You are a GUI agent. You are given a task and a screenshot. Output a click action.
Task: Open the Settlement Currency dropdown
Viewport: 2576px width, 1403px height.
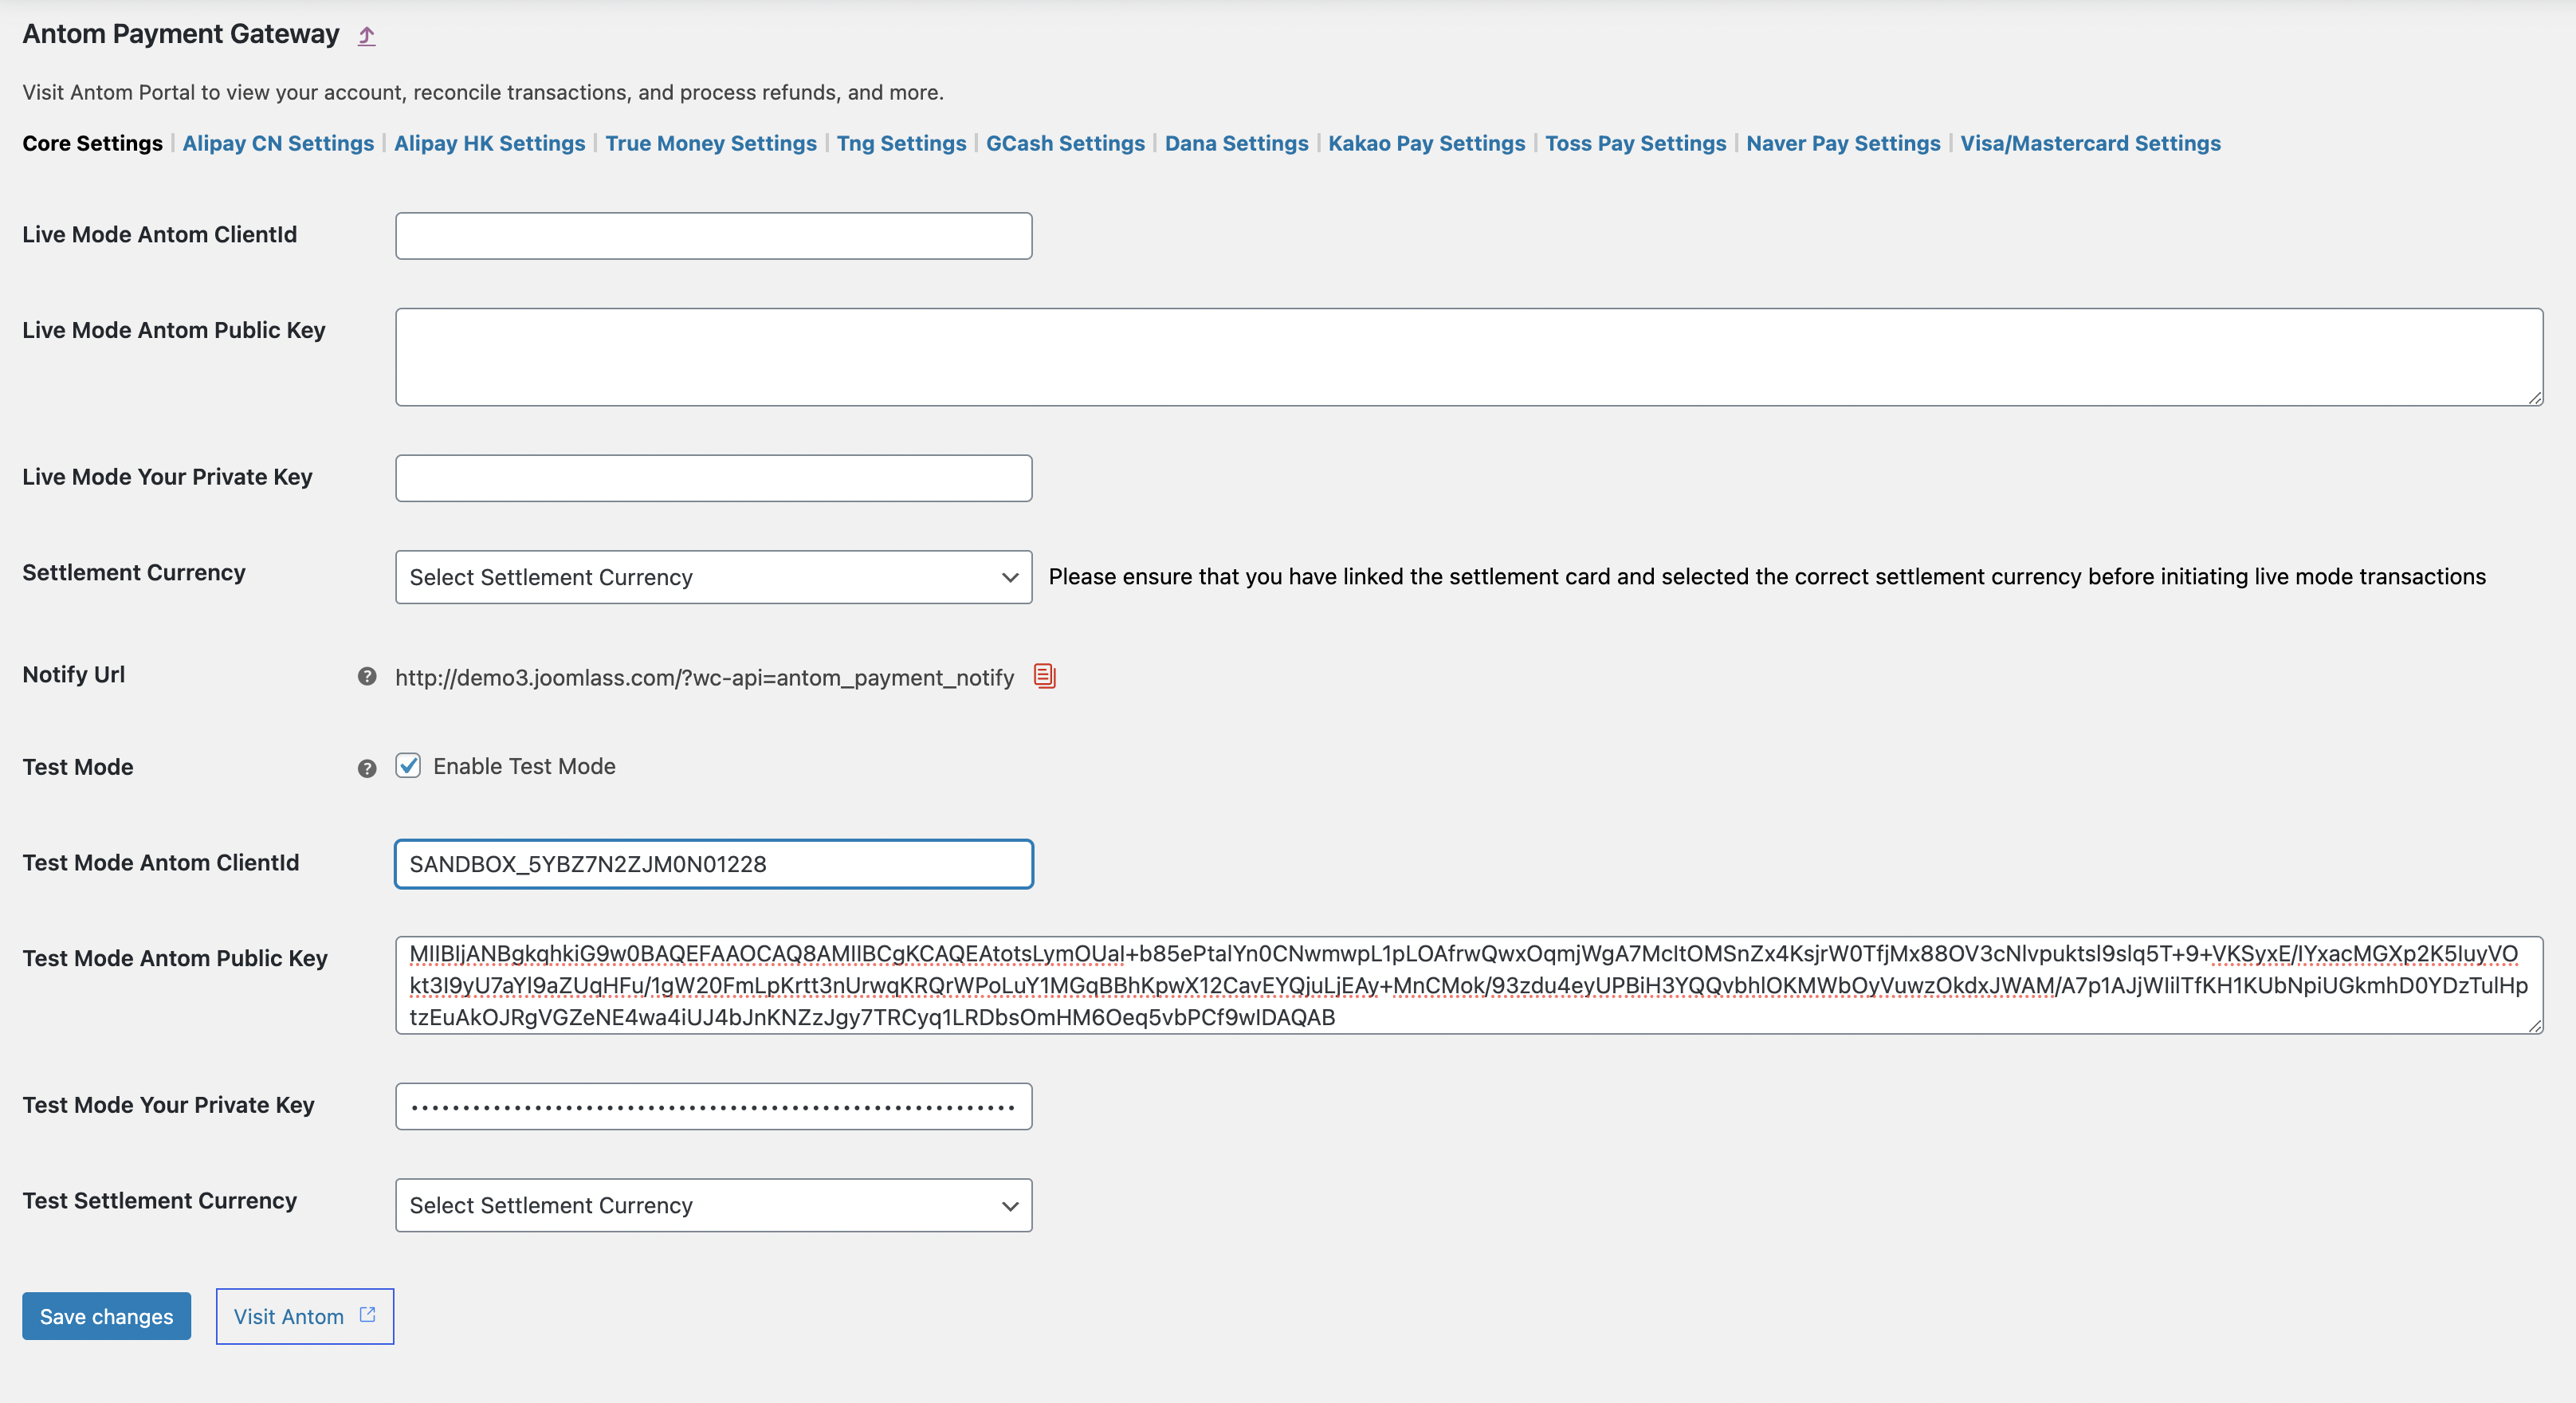click(713, 577)
